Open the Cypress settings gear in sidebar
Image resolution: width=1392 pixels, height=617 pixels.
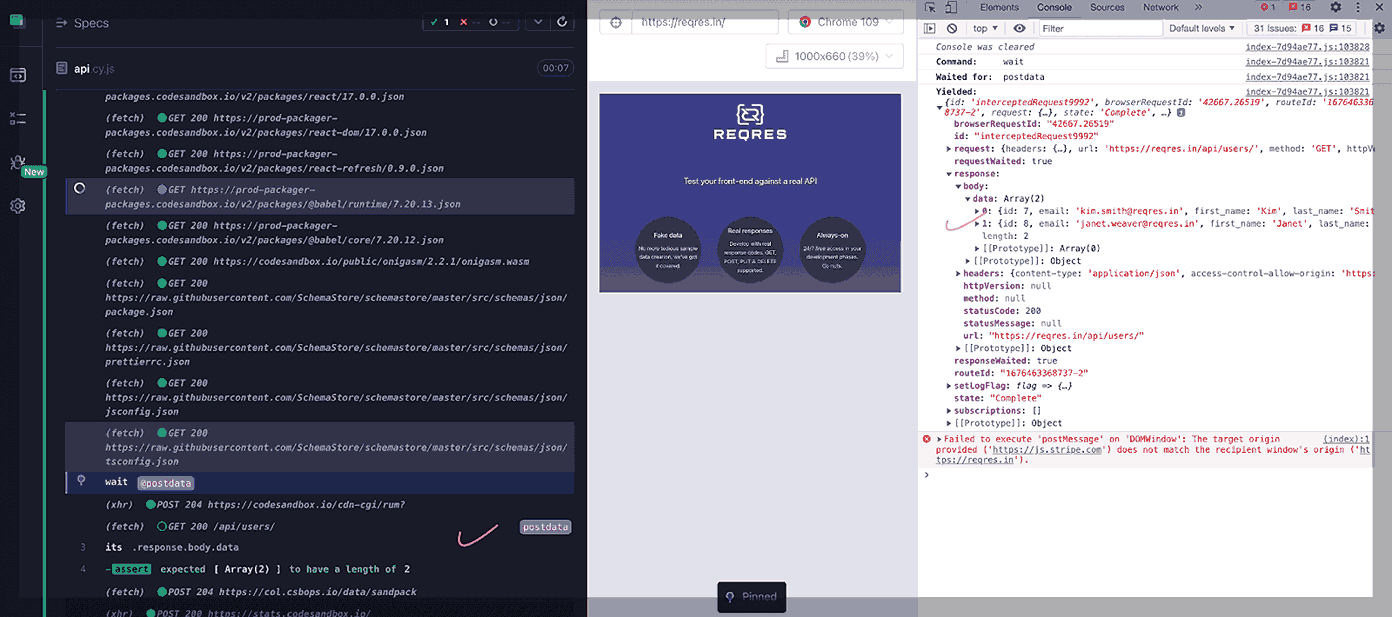[18, 206]
